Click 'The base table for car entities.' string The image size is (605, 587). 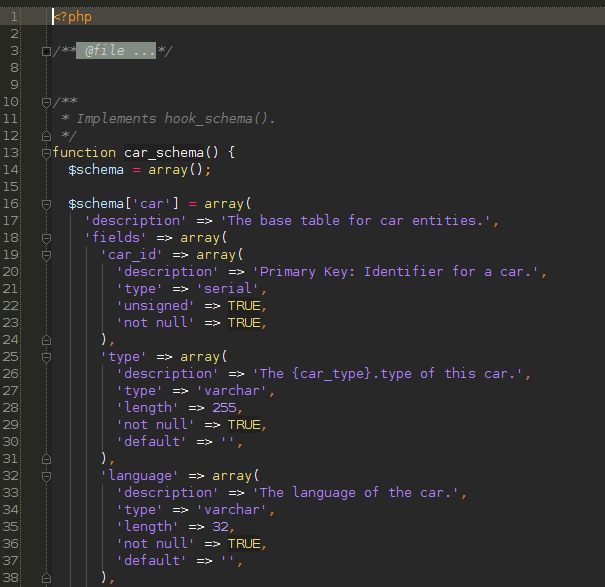pyautogui.click(x=355, y=221)
